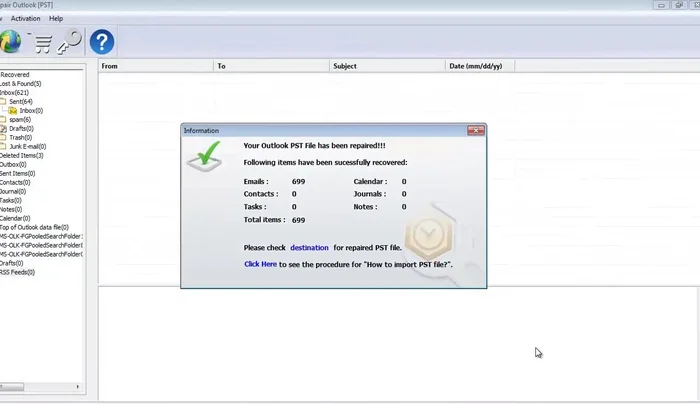This screenshot has height=404, width=700.
Task: Close the Information dialog
Action: coord(476,130)
